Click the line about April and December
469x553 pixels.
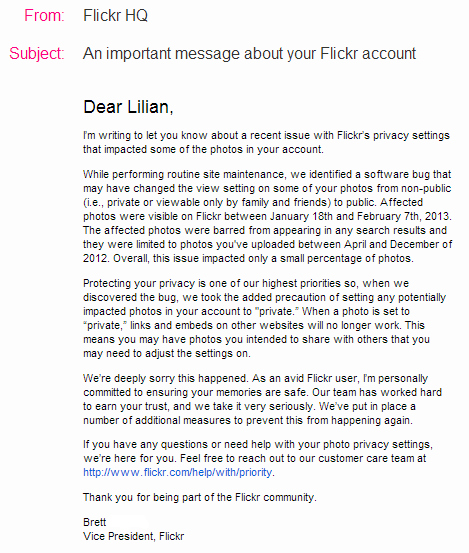click(x=268, y=244)
